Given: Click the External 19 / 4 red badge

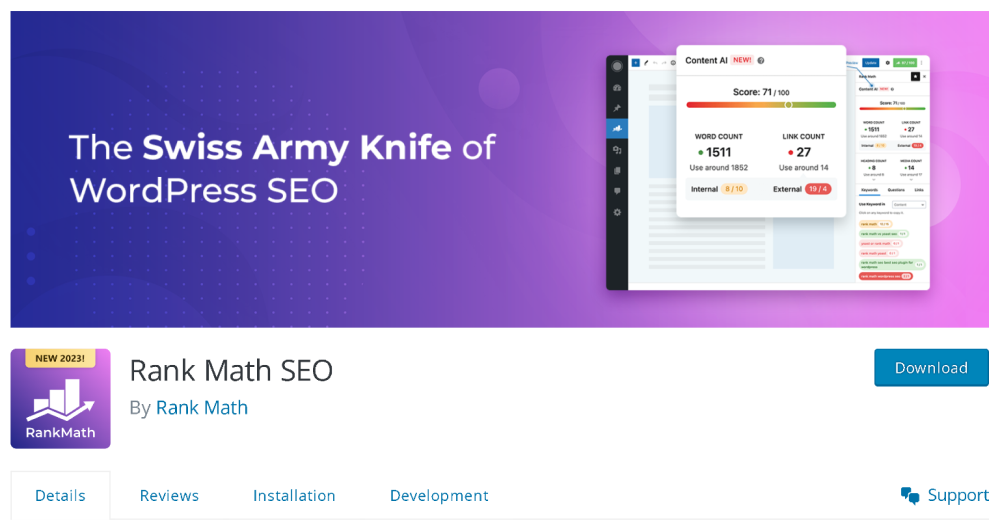Looking at the screenshot, I should [x=818, y=189].
